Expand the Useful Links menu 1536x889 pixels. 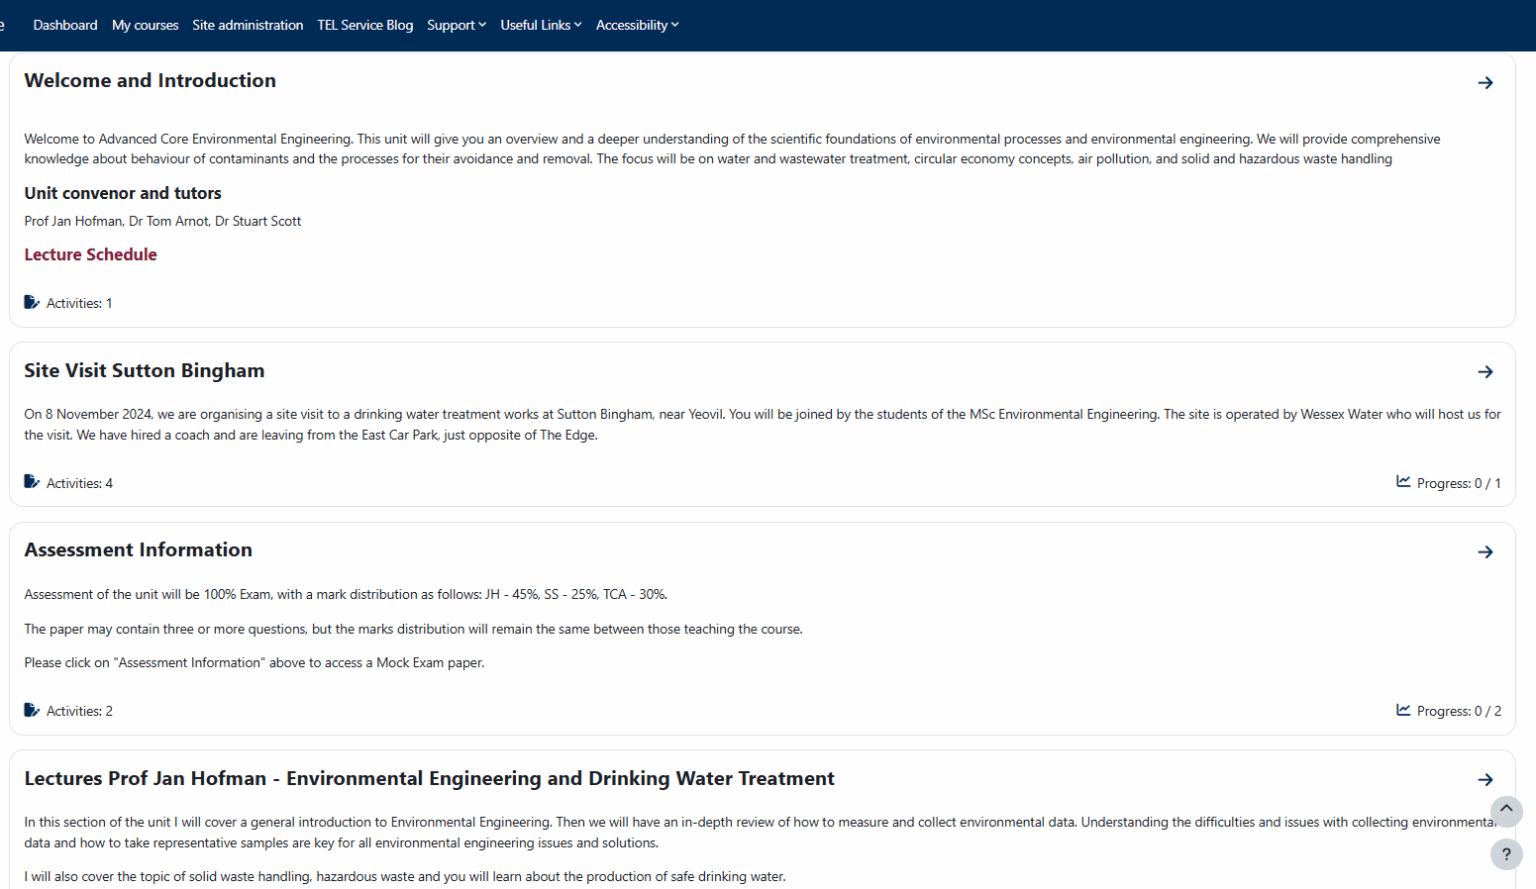[540, 25]
